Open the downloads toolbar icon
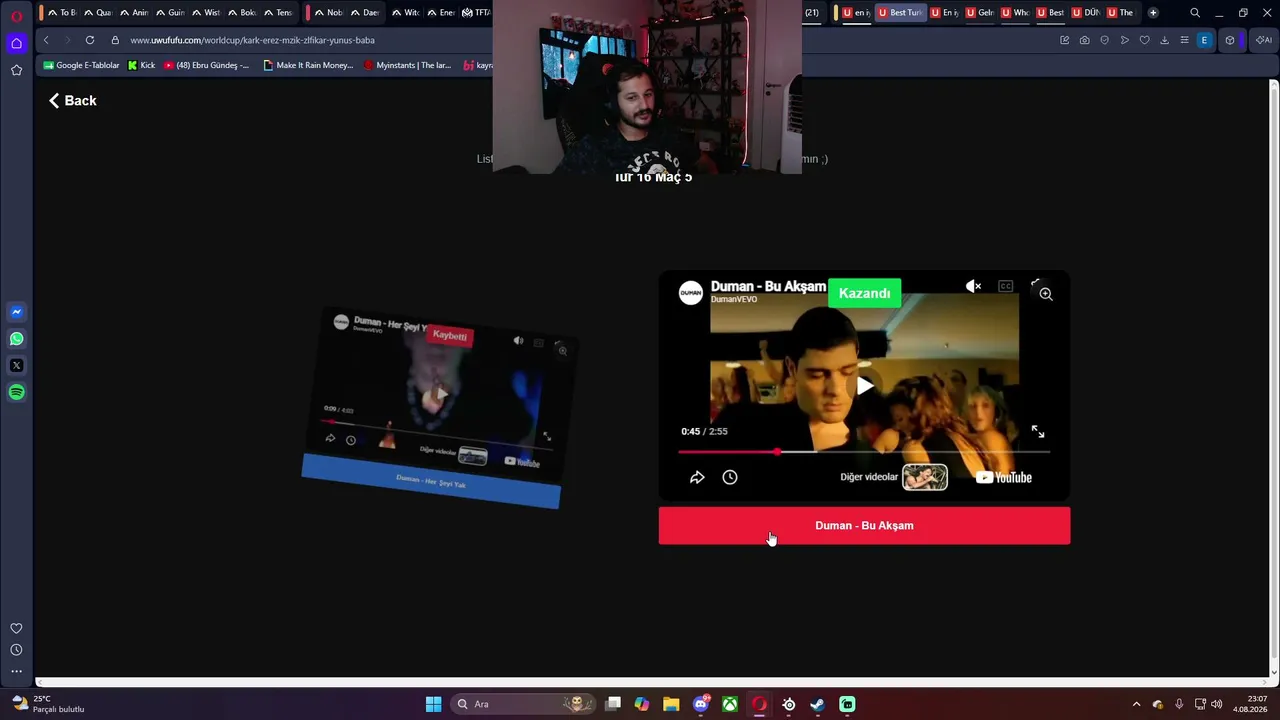 [x=1165, y=40]
